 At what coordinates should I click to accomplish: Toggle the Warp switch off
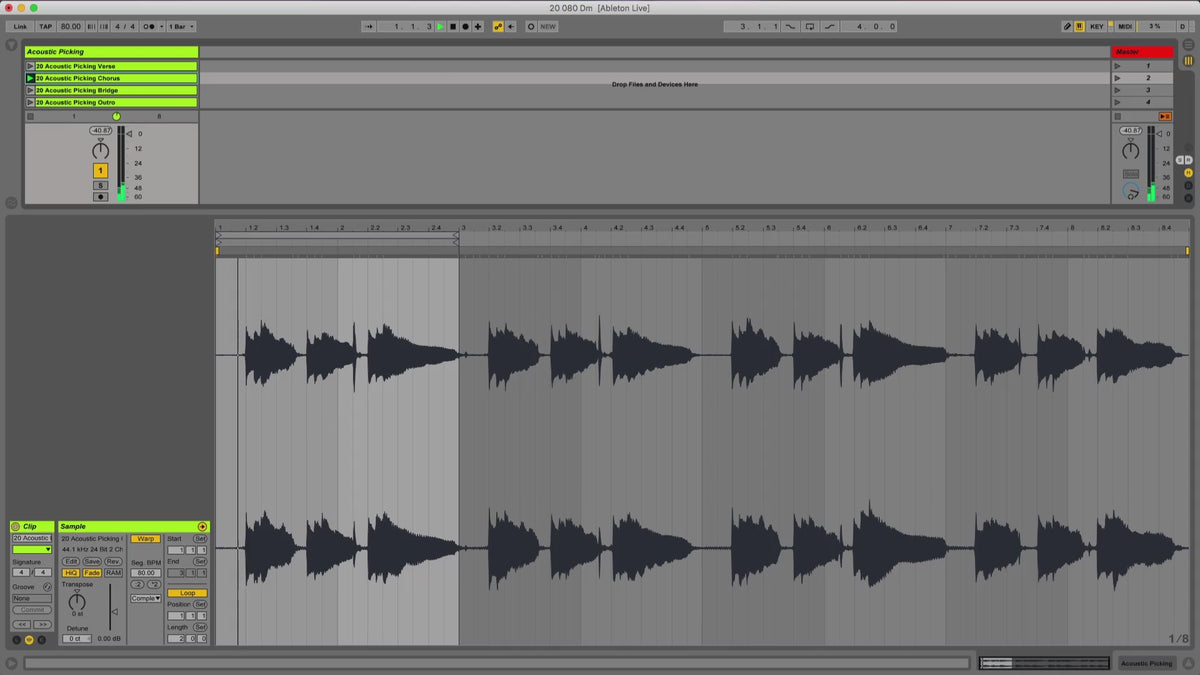pyautogui.click(x=145, y=539)
